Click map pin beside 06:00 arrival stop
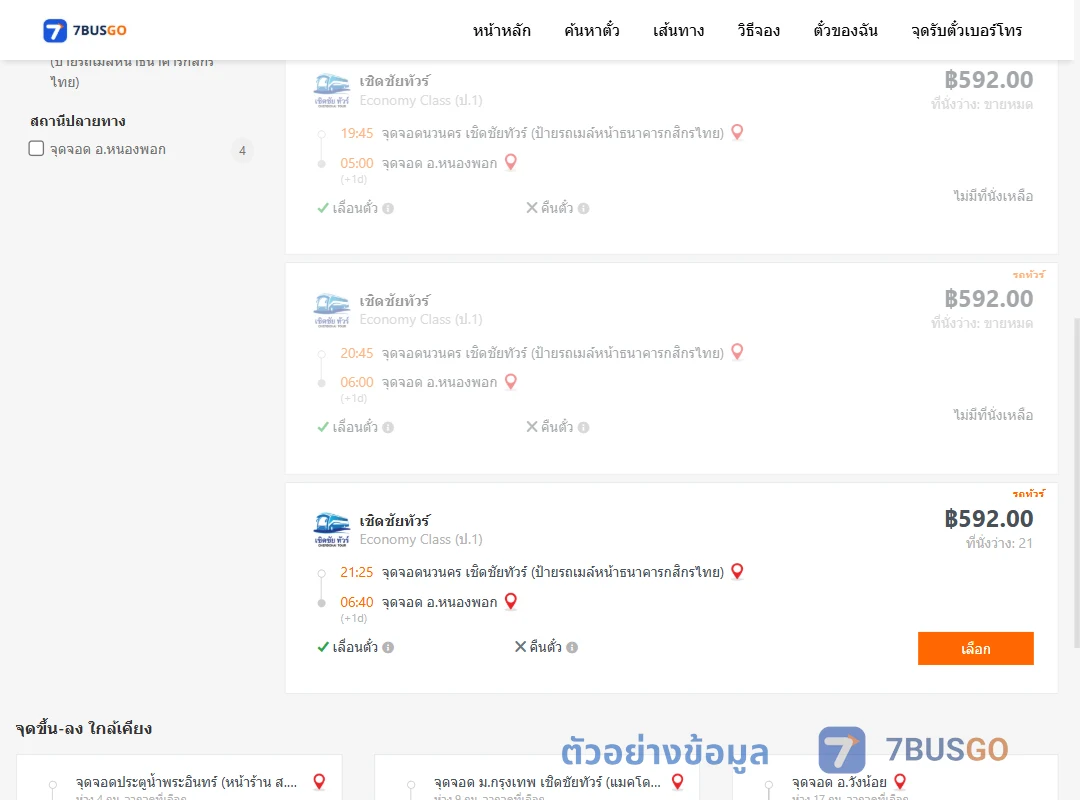Viewport: 1080px width, 800px height. (x=510, y=381)
